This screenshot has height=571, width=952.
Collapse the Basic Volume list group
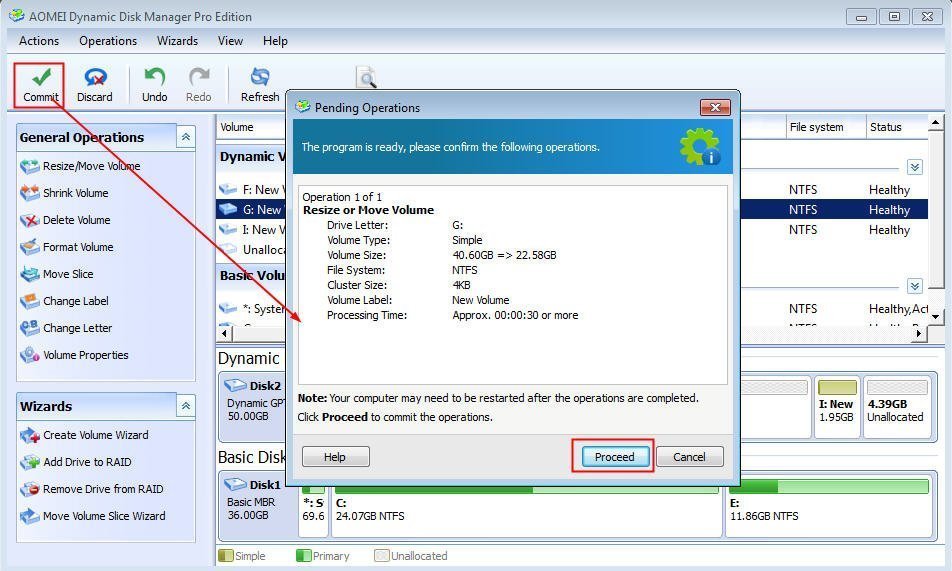click(x=915, y=286)
